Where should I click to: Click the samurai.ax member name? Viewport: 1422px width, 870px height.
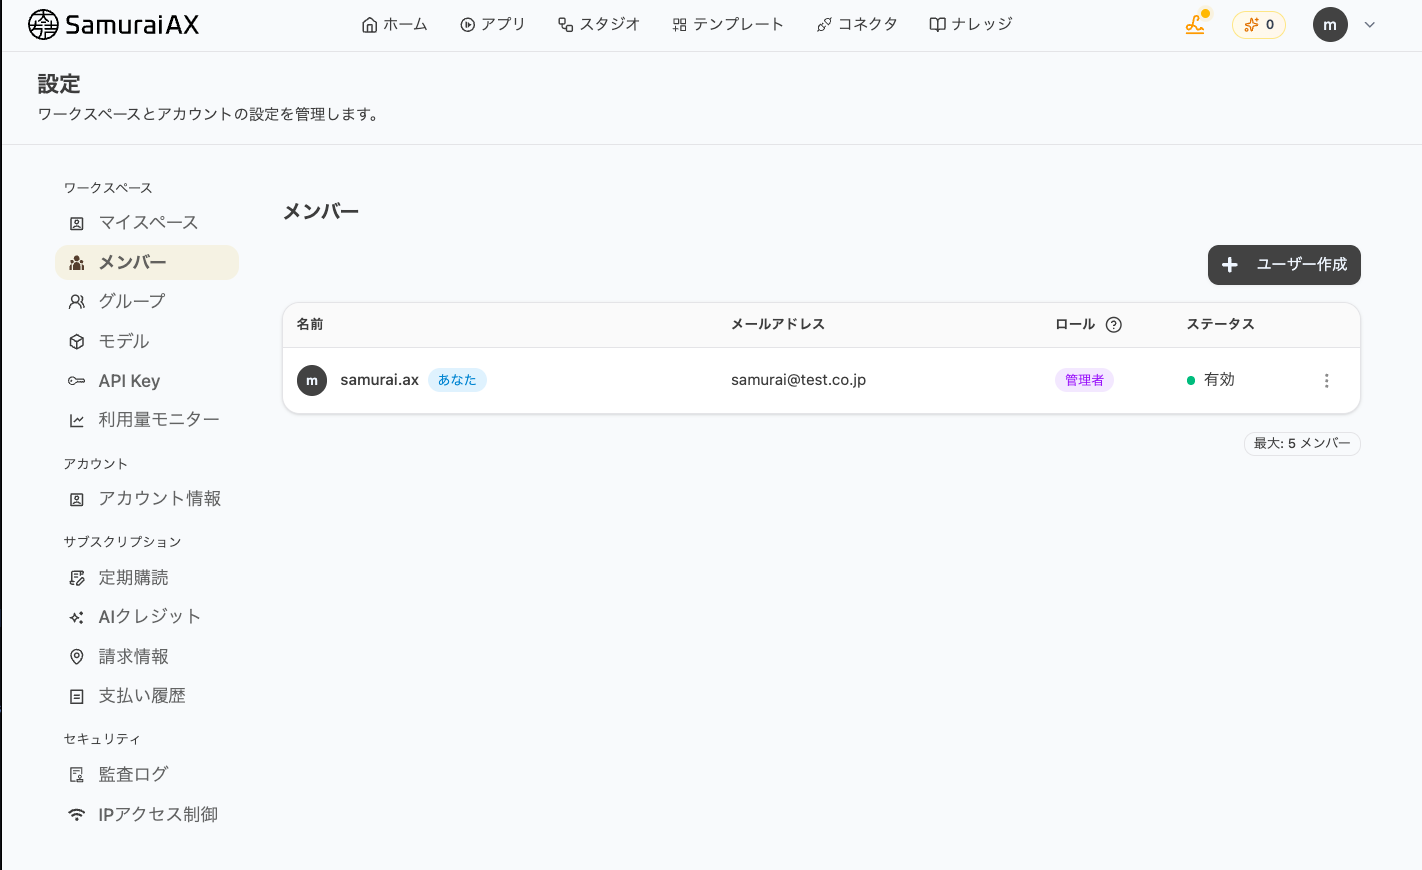tap(380, 380)
